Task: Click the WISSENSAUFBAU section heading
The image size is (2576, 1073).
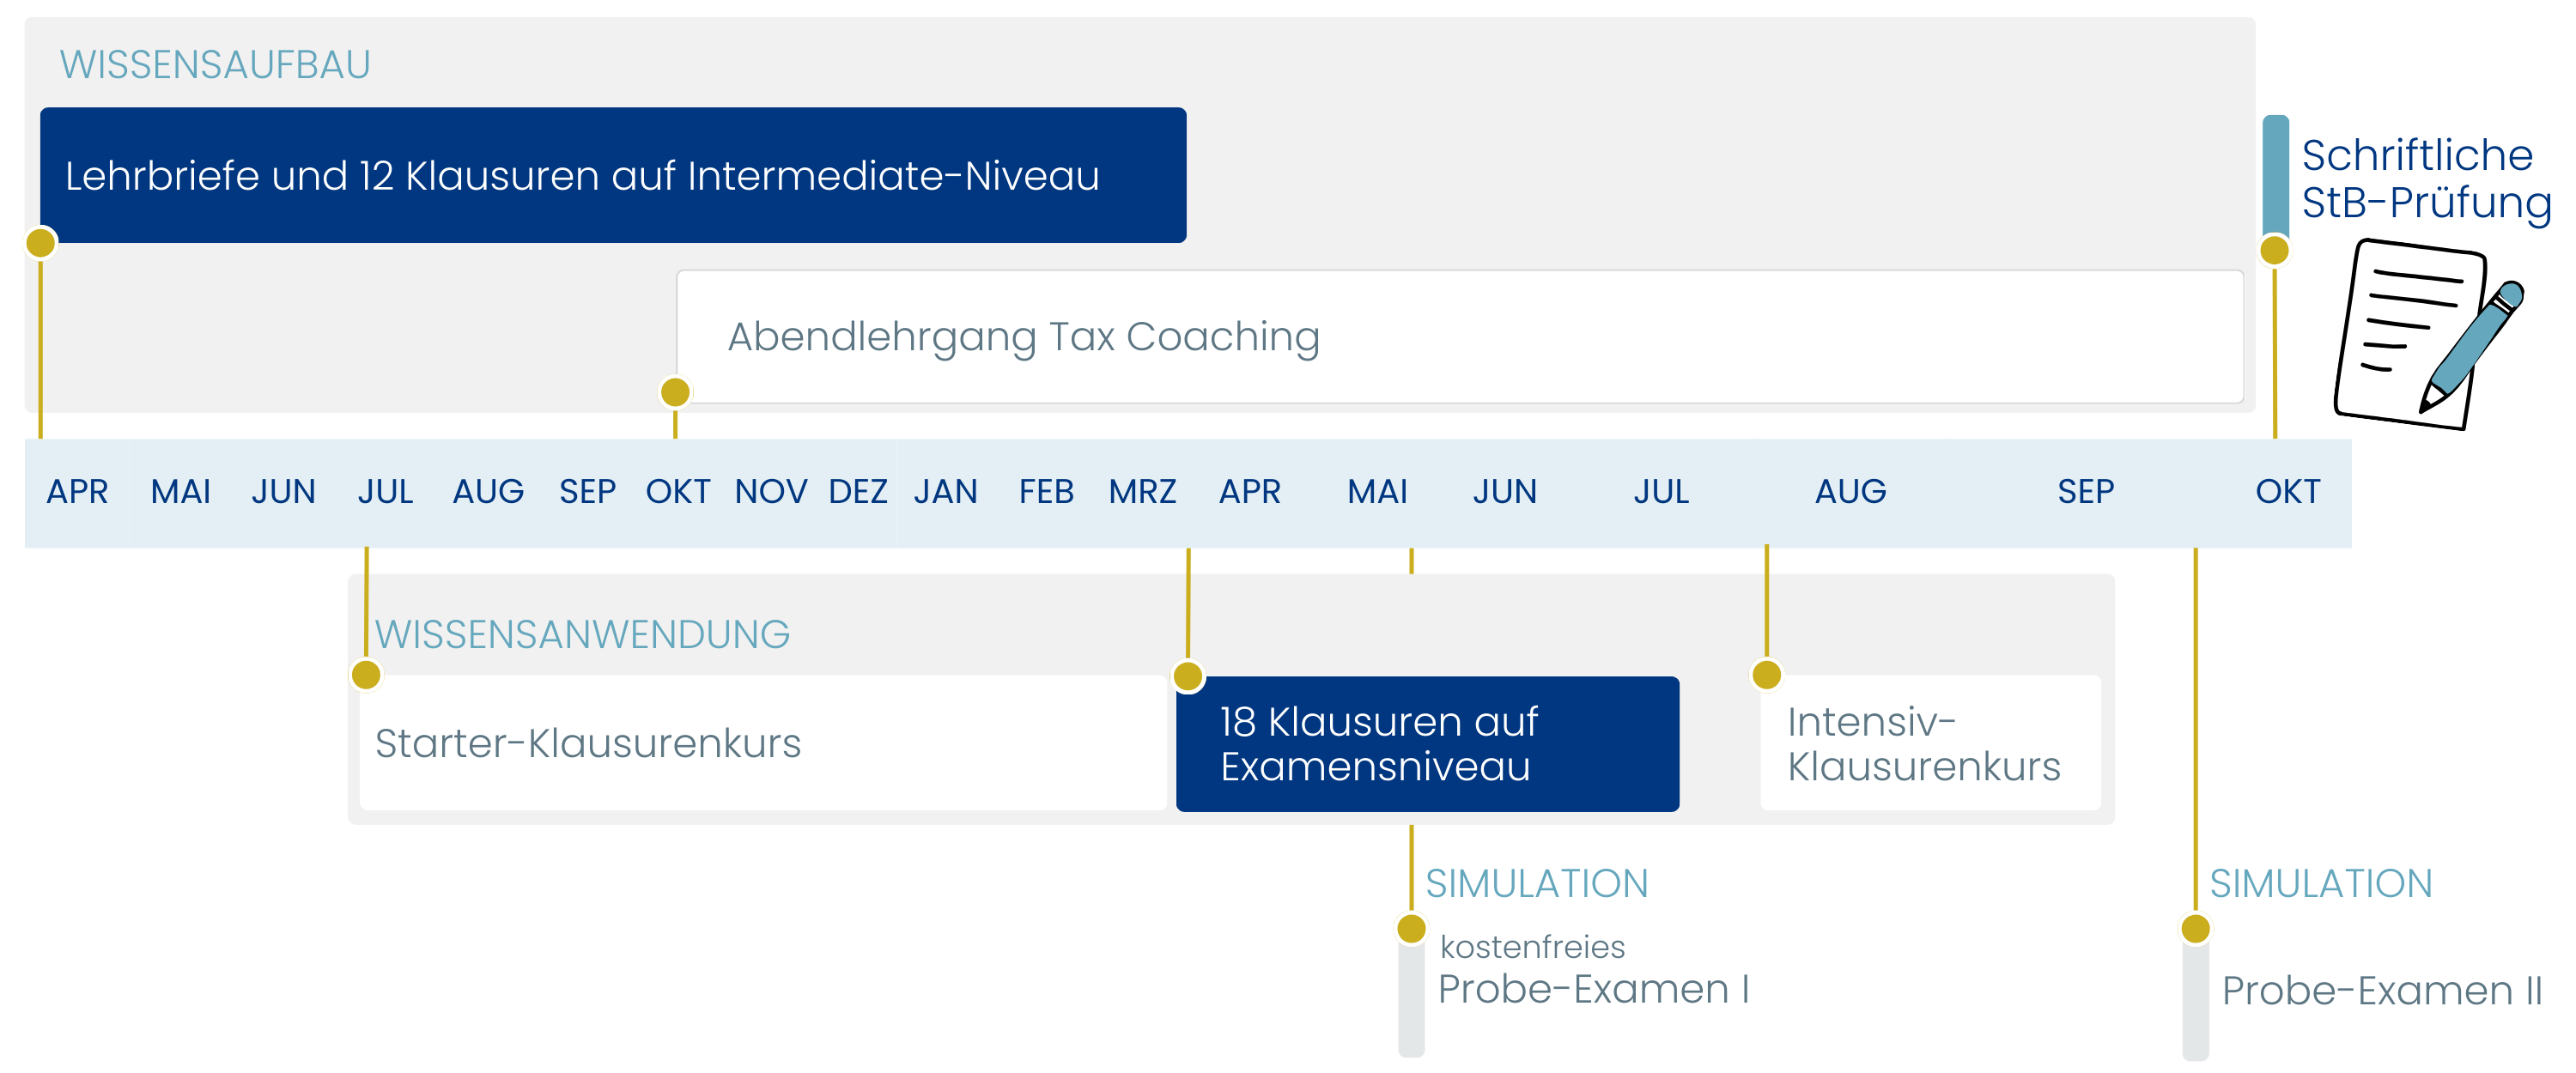Action: click(x=215, y=65)
